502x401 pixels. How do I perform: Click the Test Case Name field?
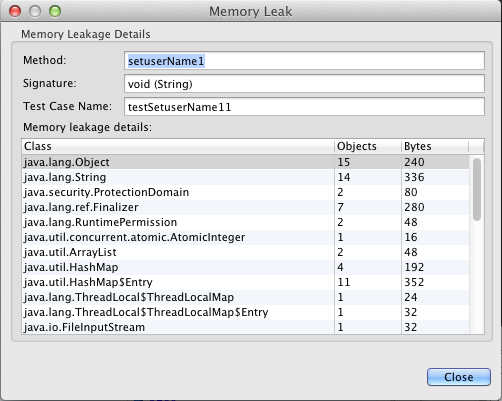coord(304,107)
